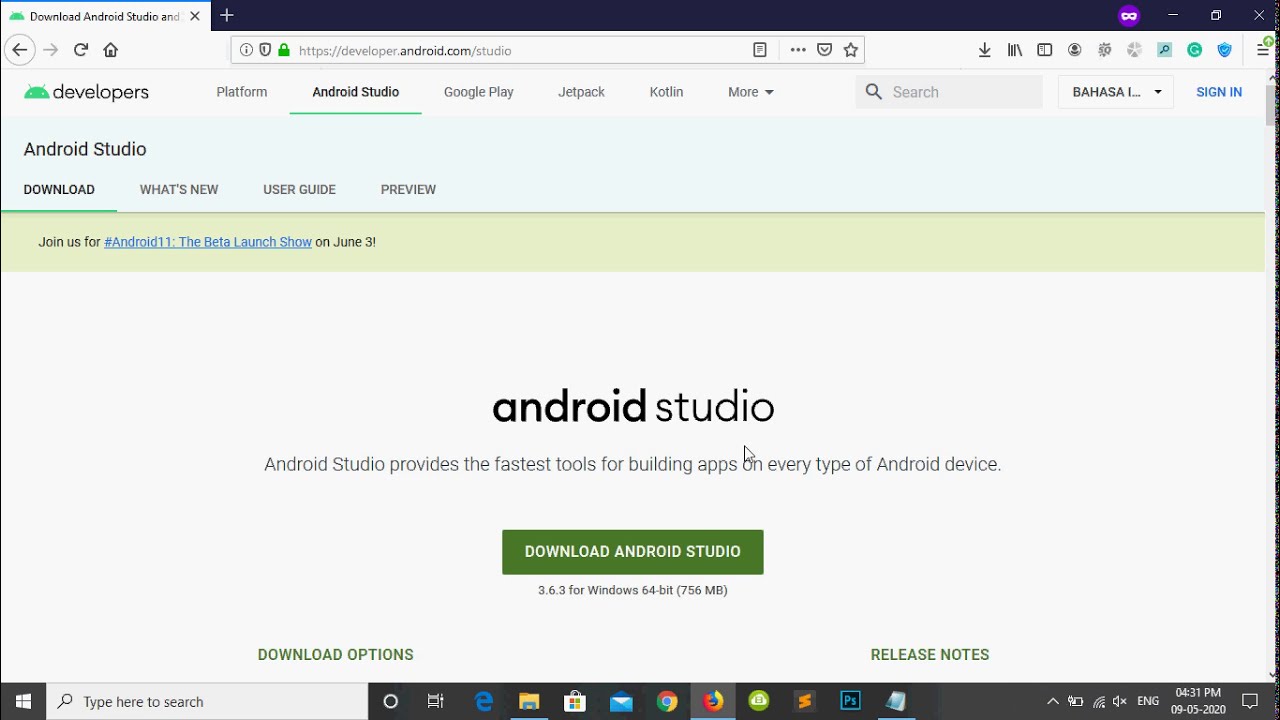The width and height of the screenshot is (1280, 720).
Task: Click the Android developers logo
Action: 86,92
